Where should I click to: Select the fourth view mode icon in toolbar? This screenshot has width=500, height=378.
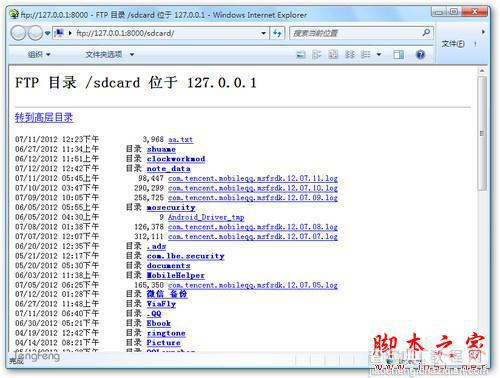click(349, 55)
